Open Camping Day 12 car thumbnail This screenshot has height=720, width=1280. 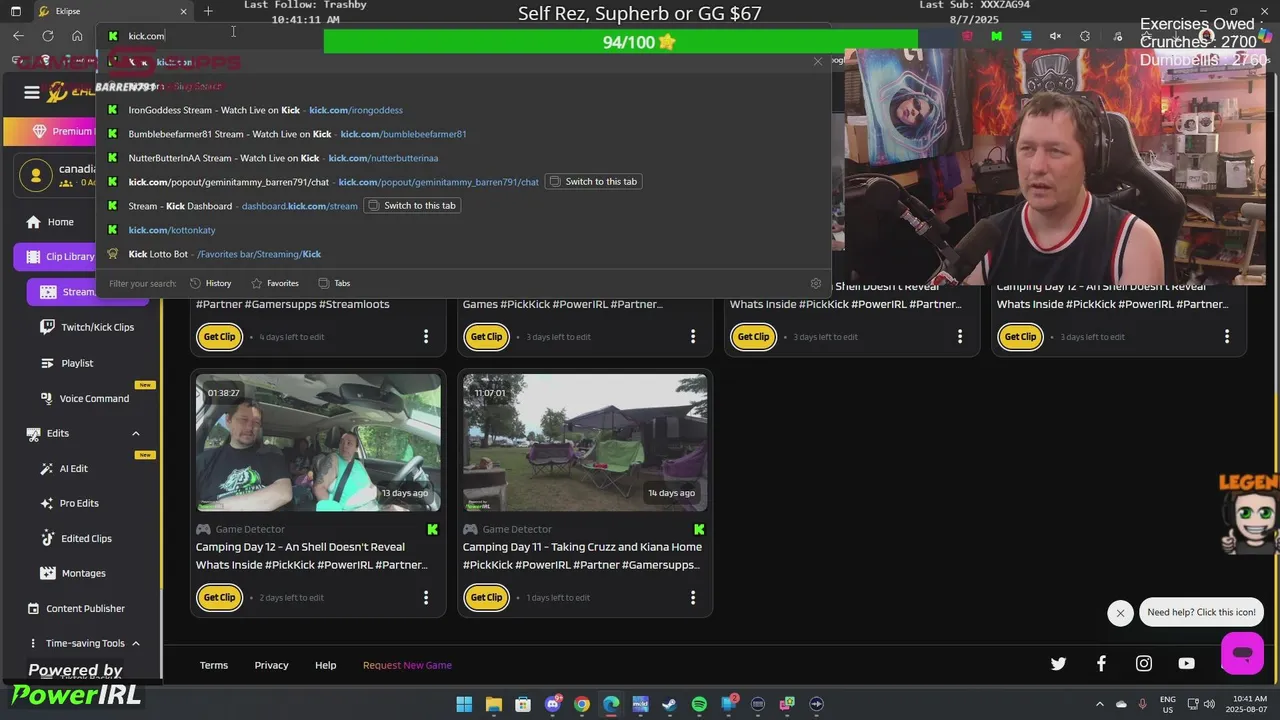tap(318, 443)
